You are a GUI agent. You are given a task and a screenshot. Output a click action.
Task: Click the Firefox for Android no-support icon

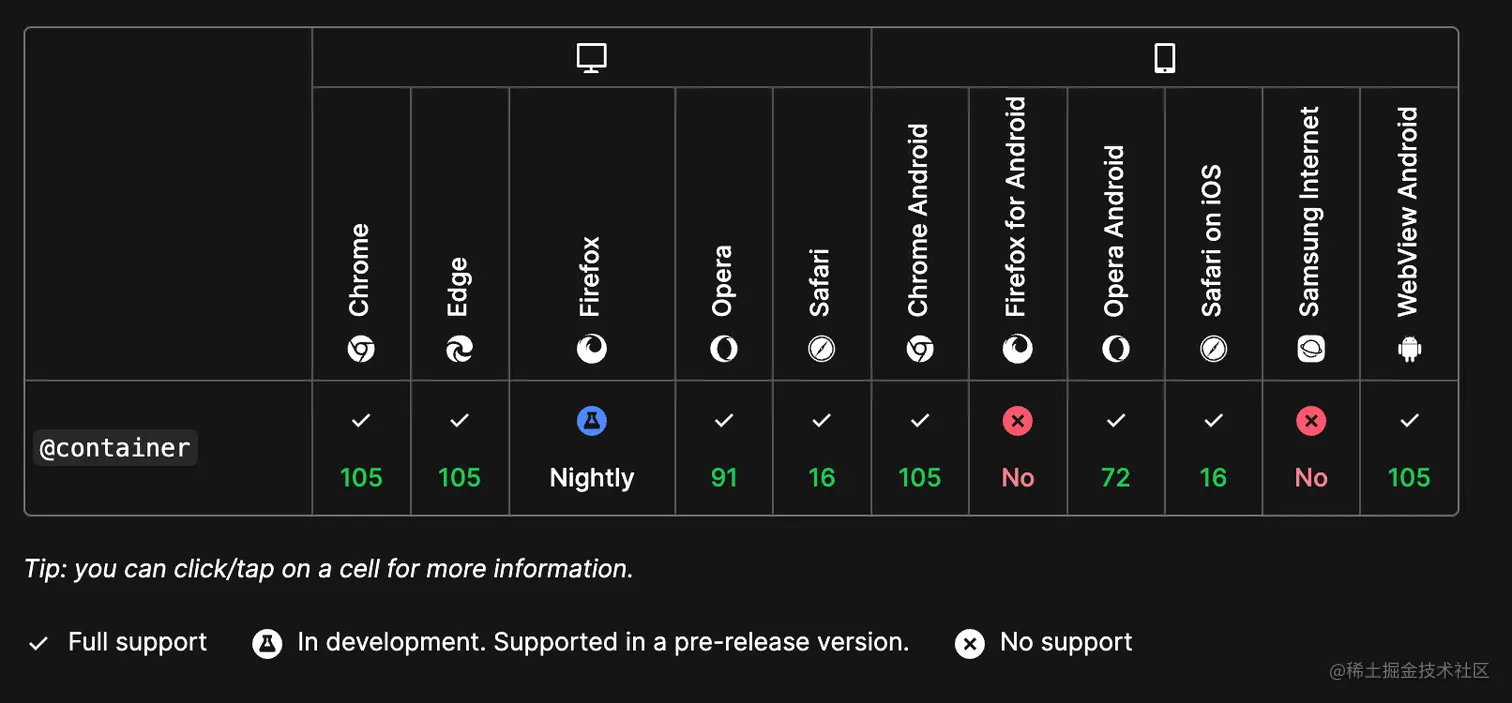[x=1017, y=421]
